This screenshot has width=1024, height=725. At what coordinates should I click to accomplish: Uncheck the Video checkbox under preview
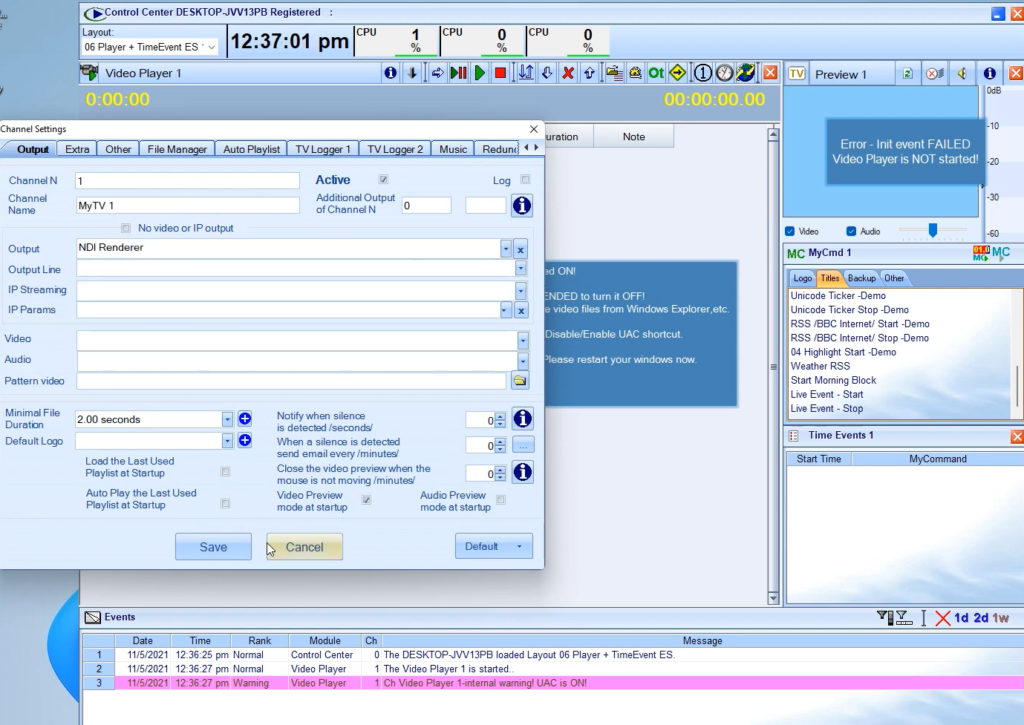(x=791, y=231)
